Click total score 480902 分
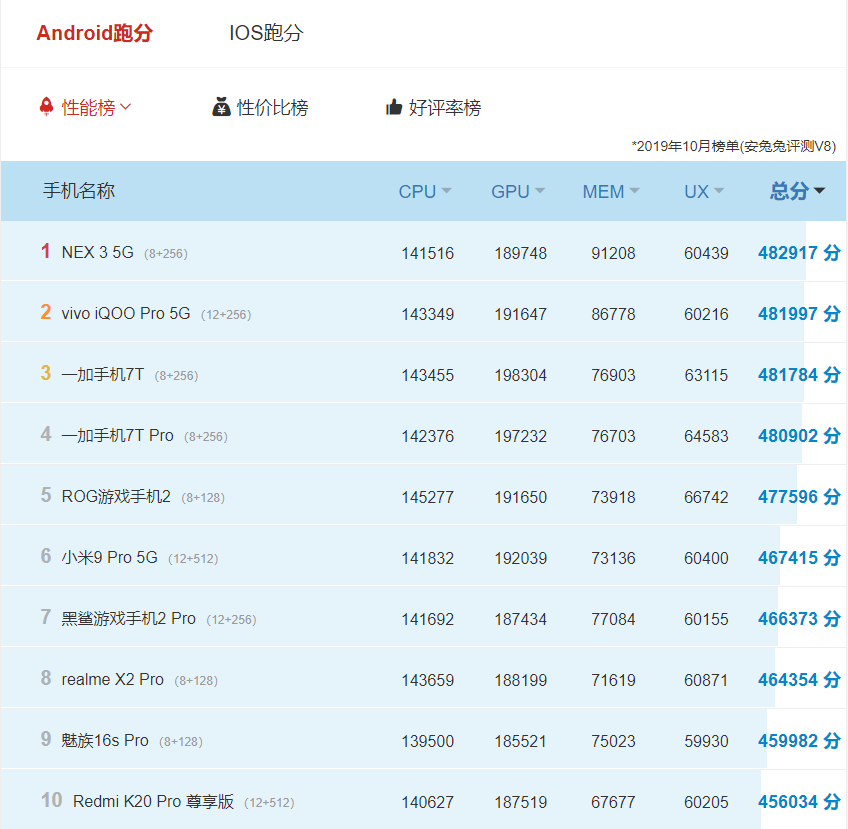 click(799, 436)
